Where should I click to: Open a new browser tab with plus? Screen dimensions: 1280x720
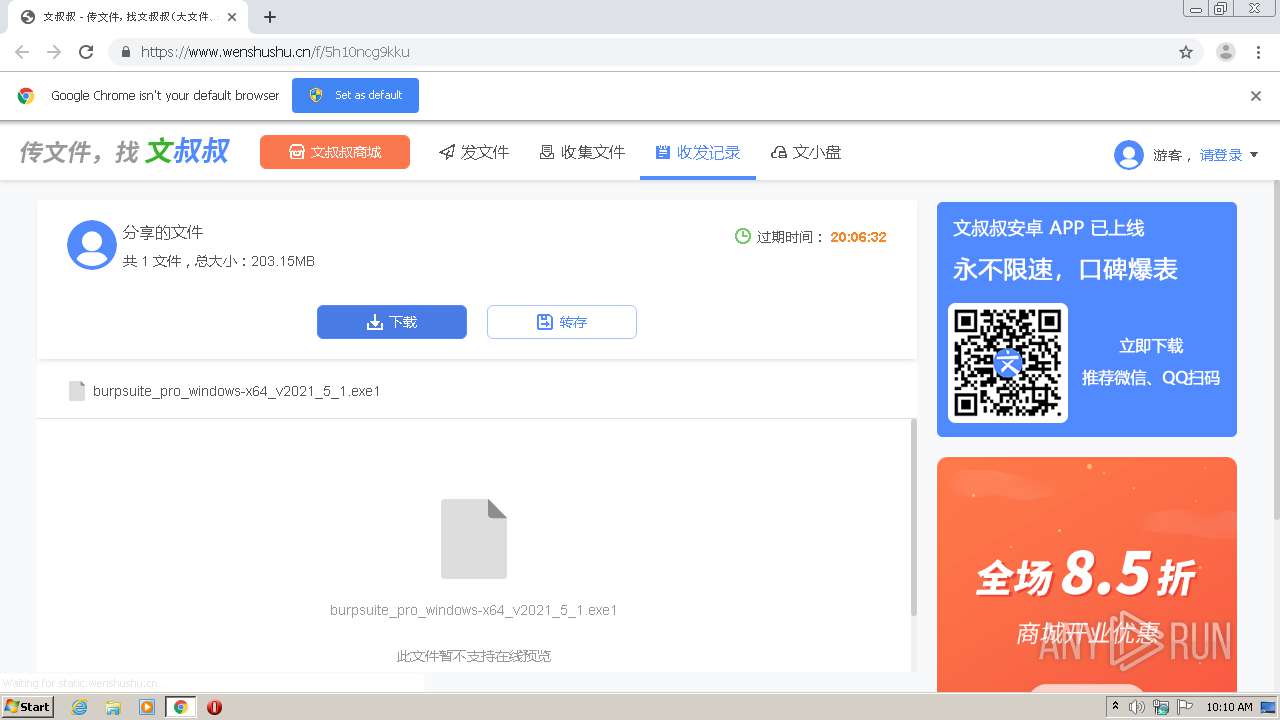[x=270, y=17]
